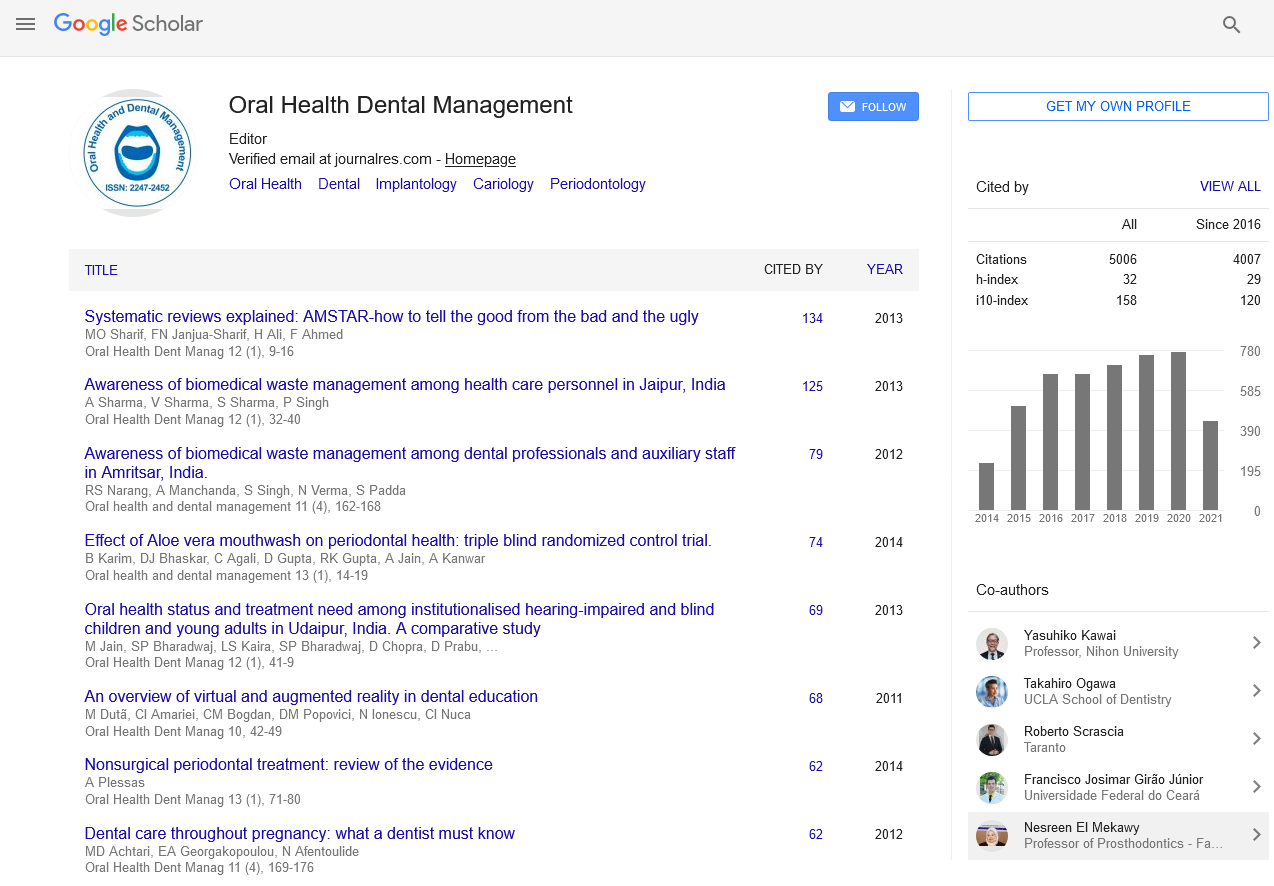1274x886 pixels.
Task: Expand Yasuhiko Kawai co-author chevron
Action: click(1256, 643)
